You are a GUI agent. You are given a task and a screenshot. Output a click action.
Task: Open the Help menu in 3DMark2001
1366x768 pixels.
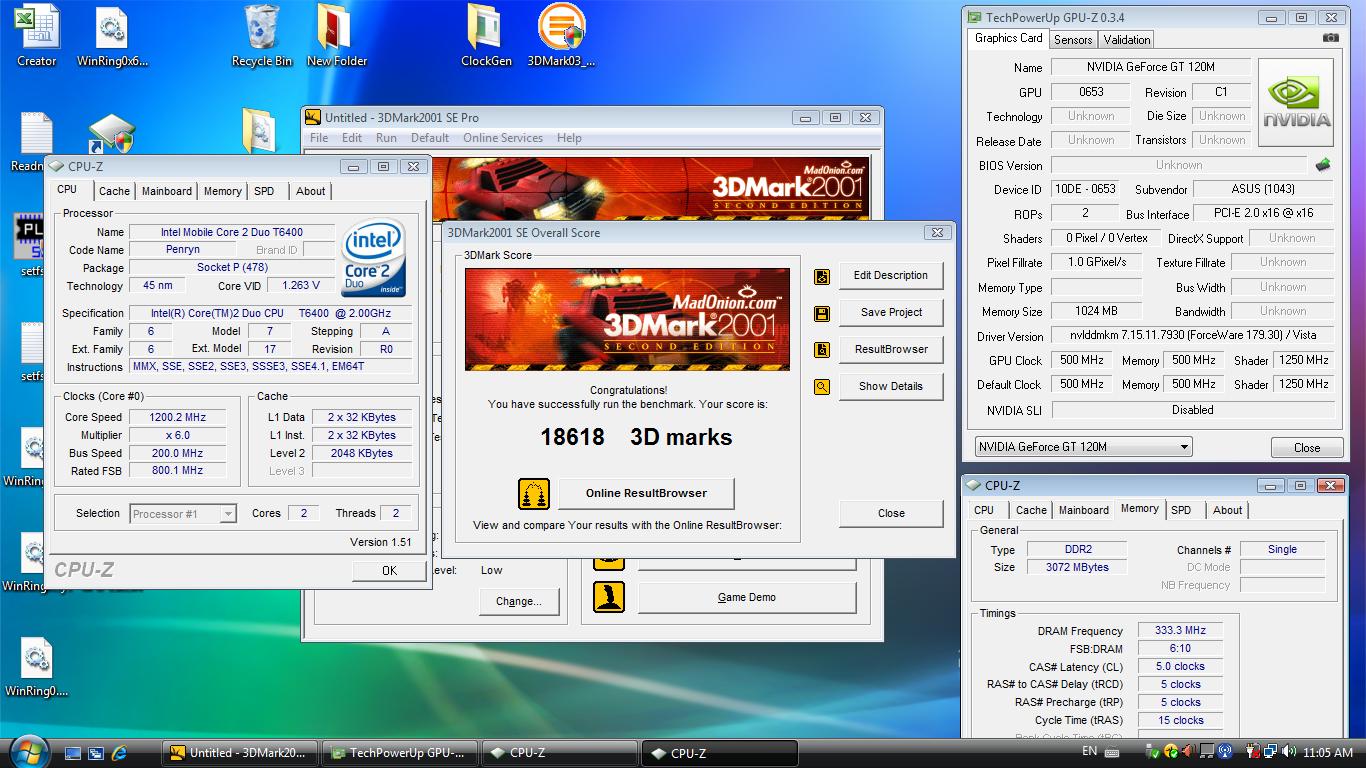click(569, 138)
